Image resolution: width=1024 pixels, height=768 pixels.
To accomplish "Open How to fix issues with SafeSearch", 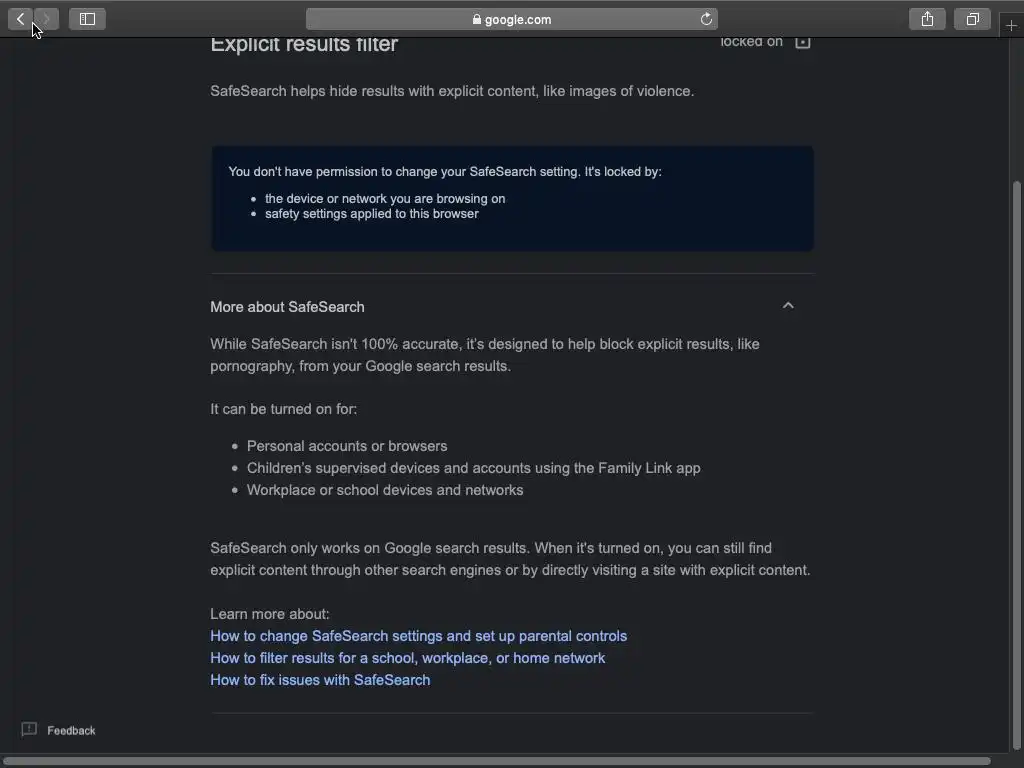I will 320,680.
